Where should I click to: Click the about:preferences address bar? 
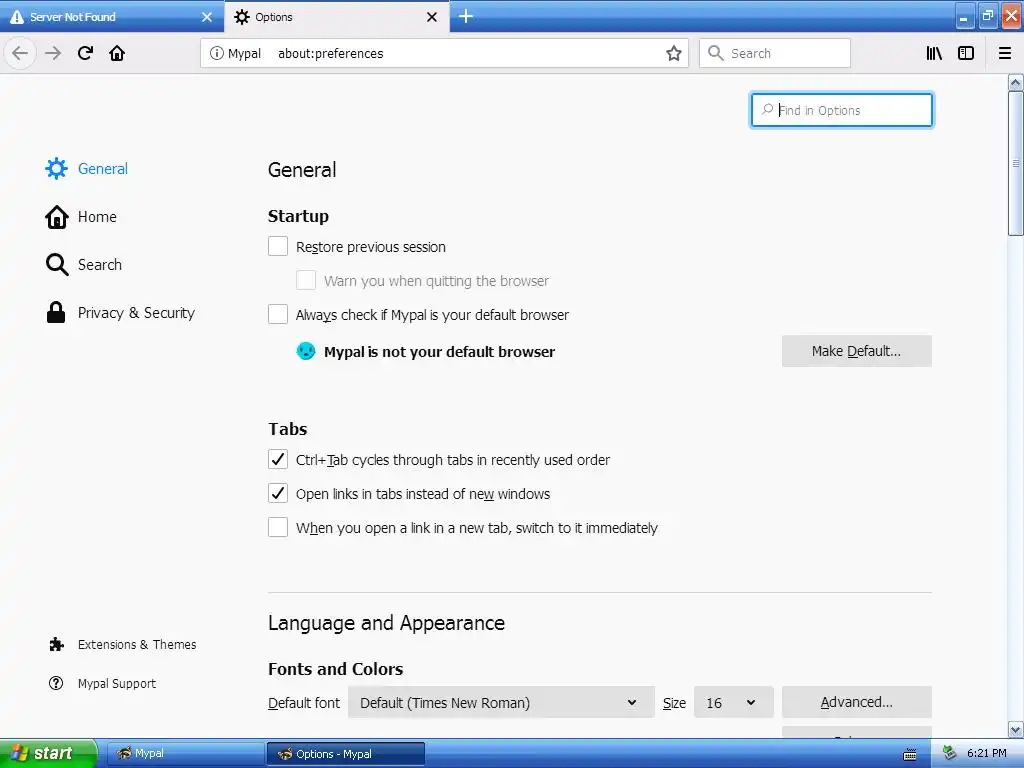pyautogui.click(x=444, y=53)
